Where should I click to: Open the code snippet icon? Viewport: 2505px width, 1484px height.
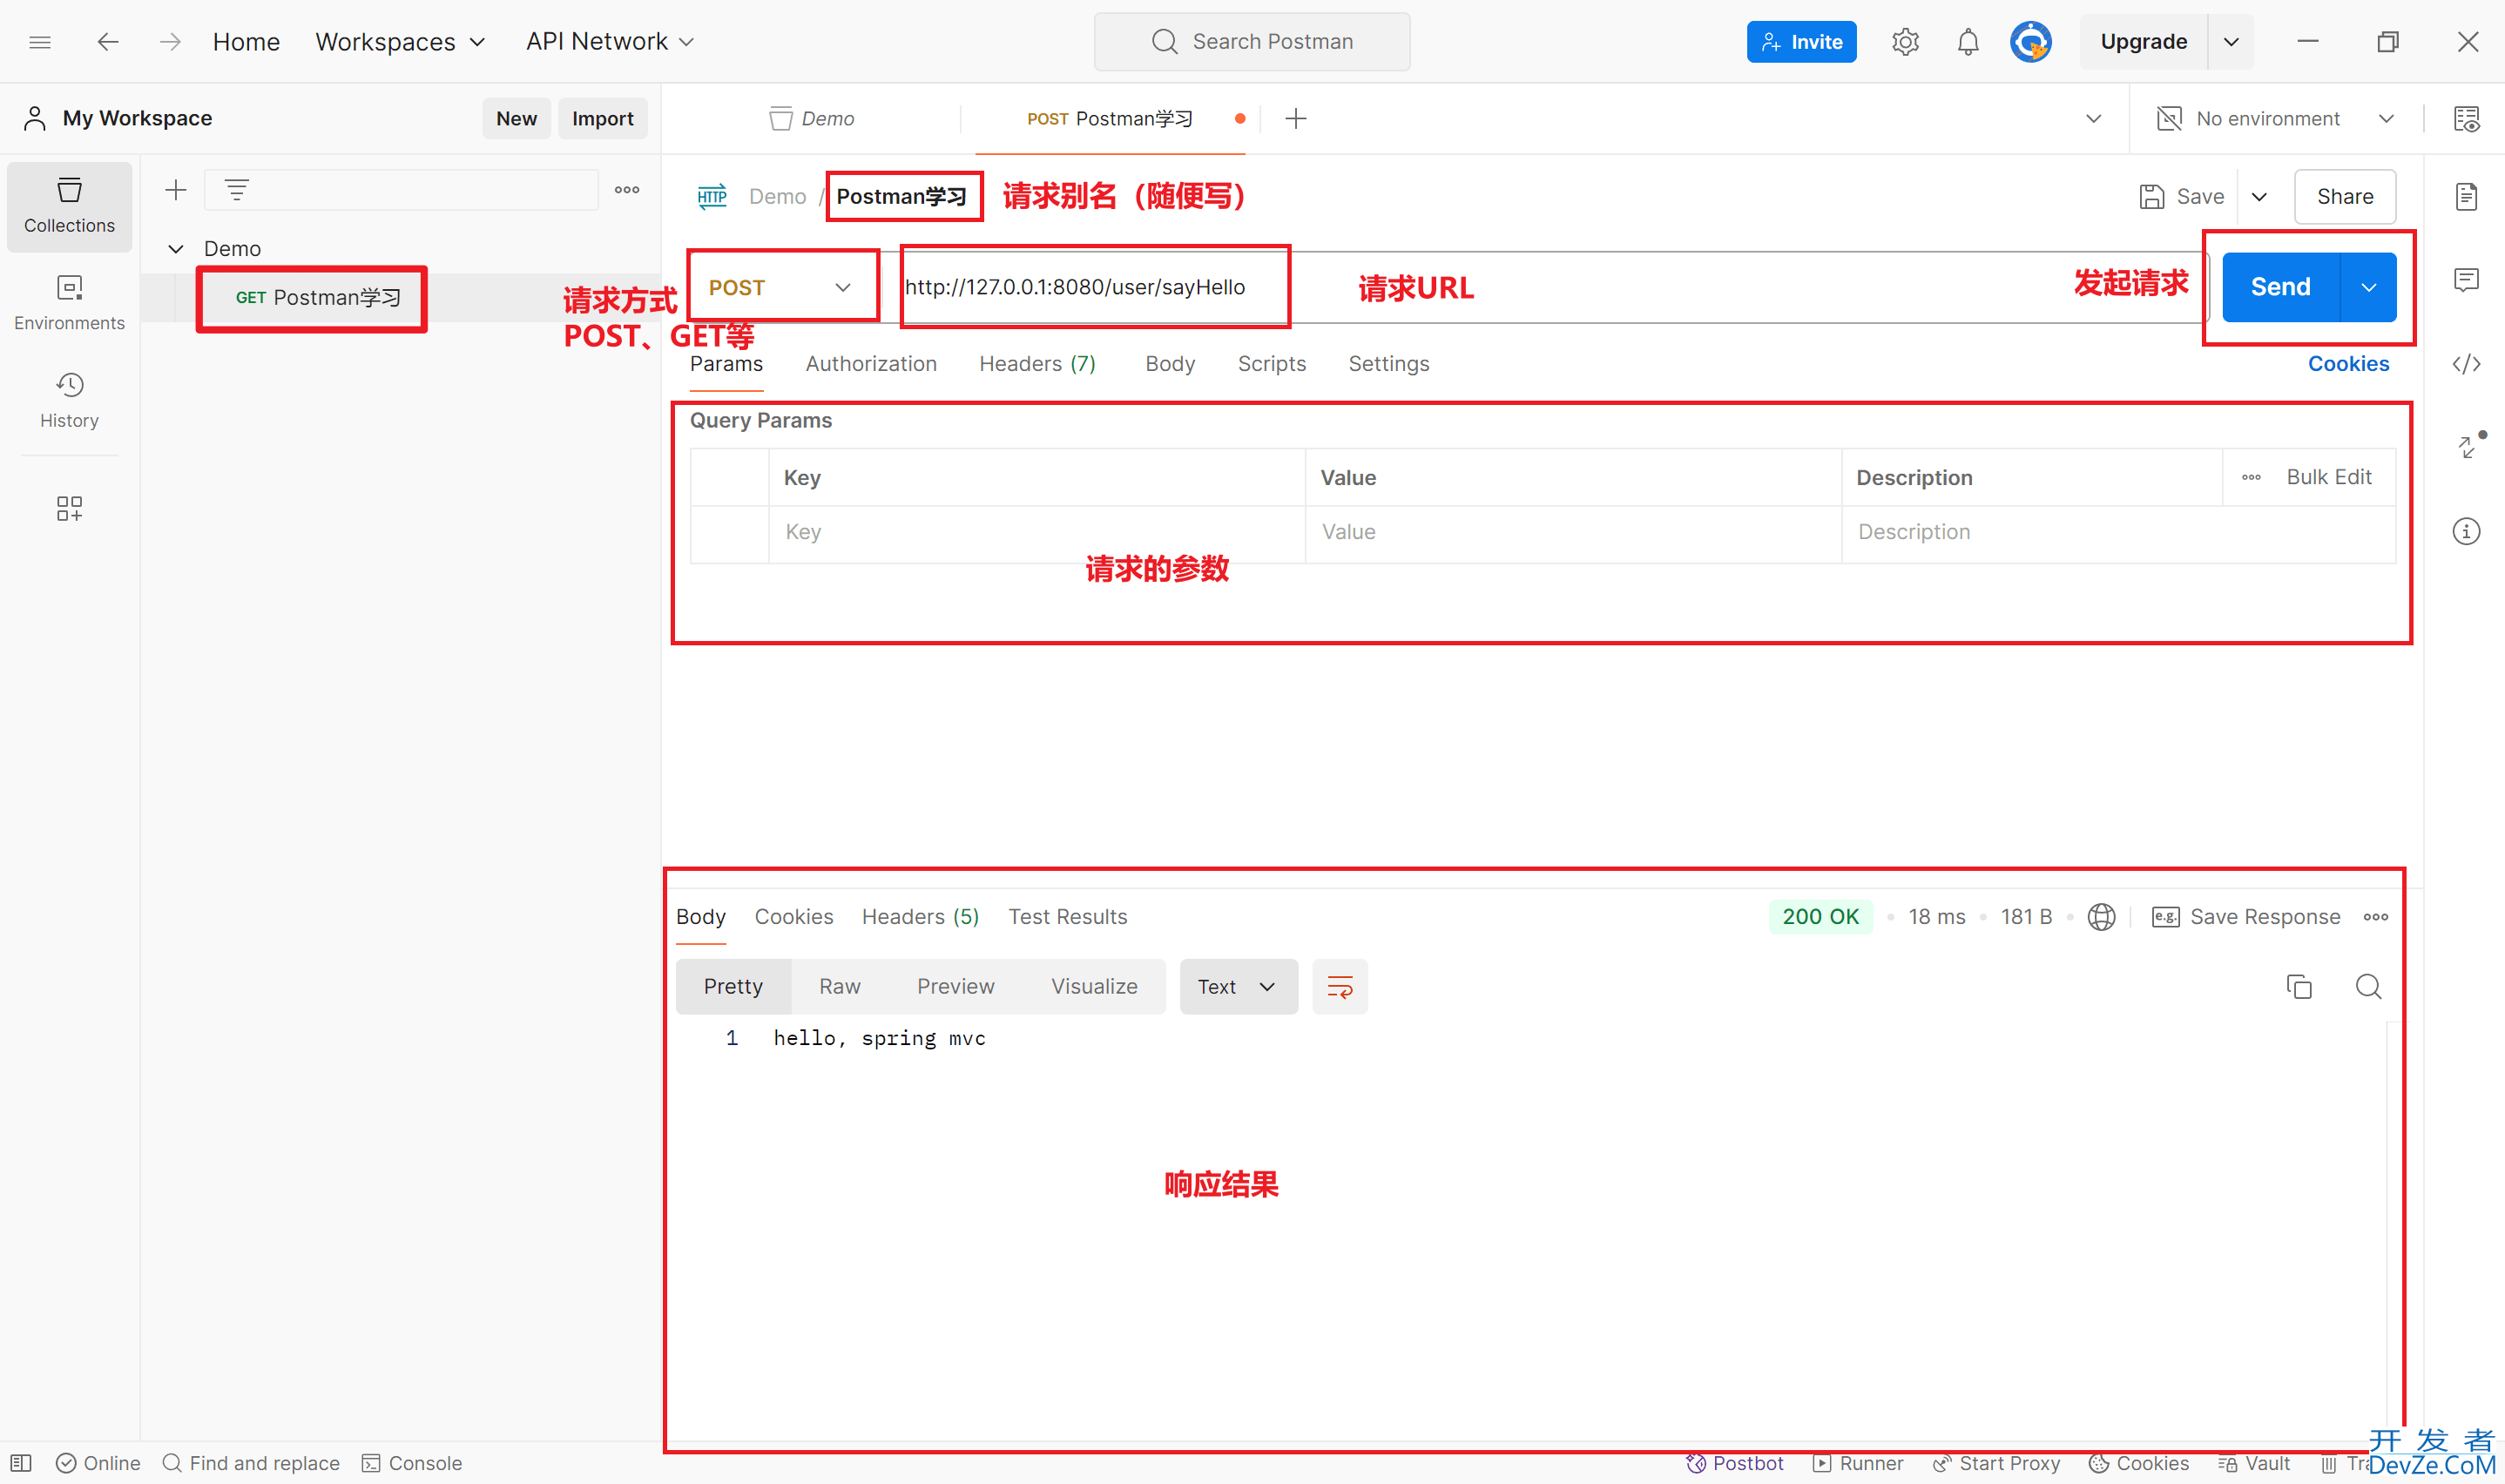[x=2466, y=364]
